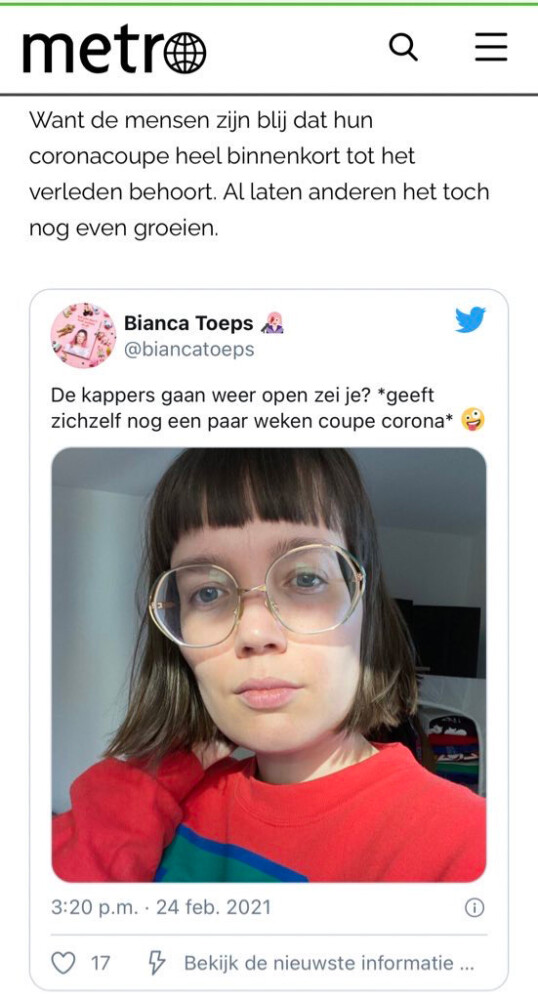Open Bianca Toeps' round profile avatar
This screenshot has width=538, height=1000.
[84, 335]
